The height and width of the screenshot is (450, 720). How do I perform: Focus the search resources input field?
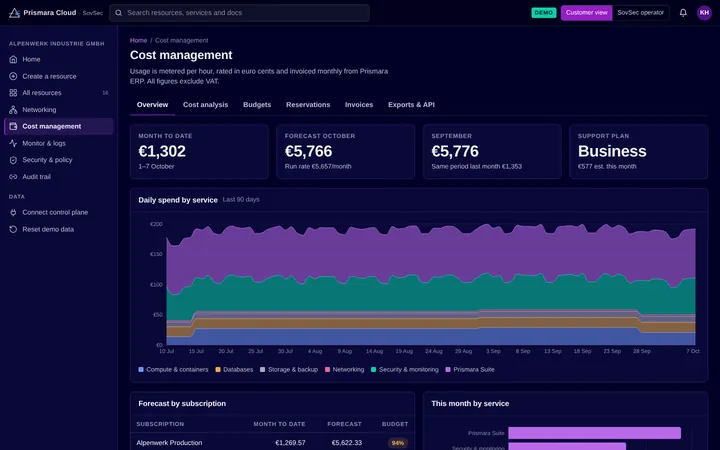pyautogui.click(x=239, y=13)
